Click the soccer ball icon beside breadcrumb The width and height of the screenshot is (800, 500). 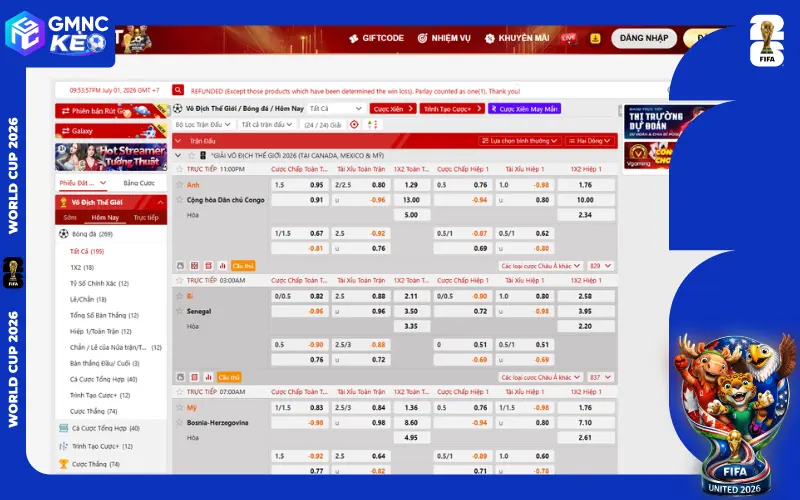(178, 108)
